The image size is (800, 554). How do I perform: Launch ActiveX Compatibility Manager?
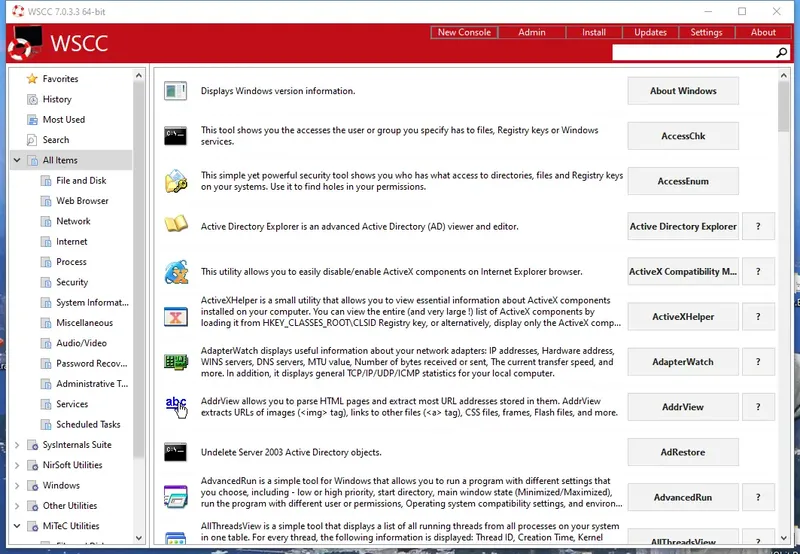coord(683,271)
